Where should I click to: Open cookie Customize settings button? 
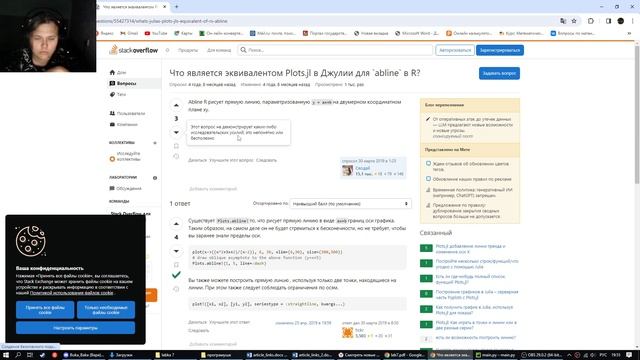(x=76, y=328)
